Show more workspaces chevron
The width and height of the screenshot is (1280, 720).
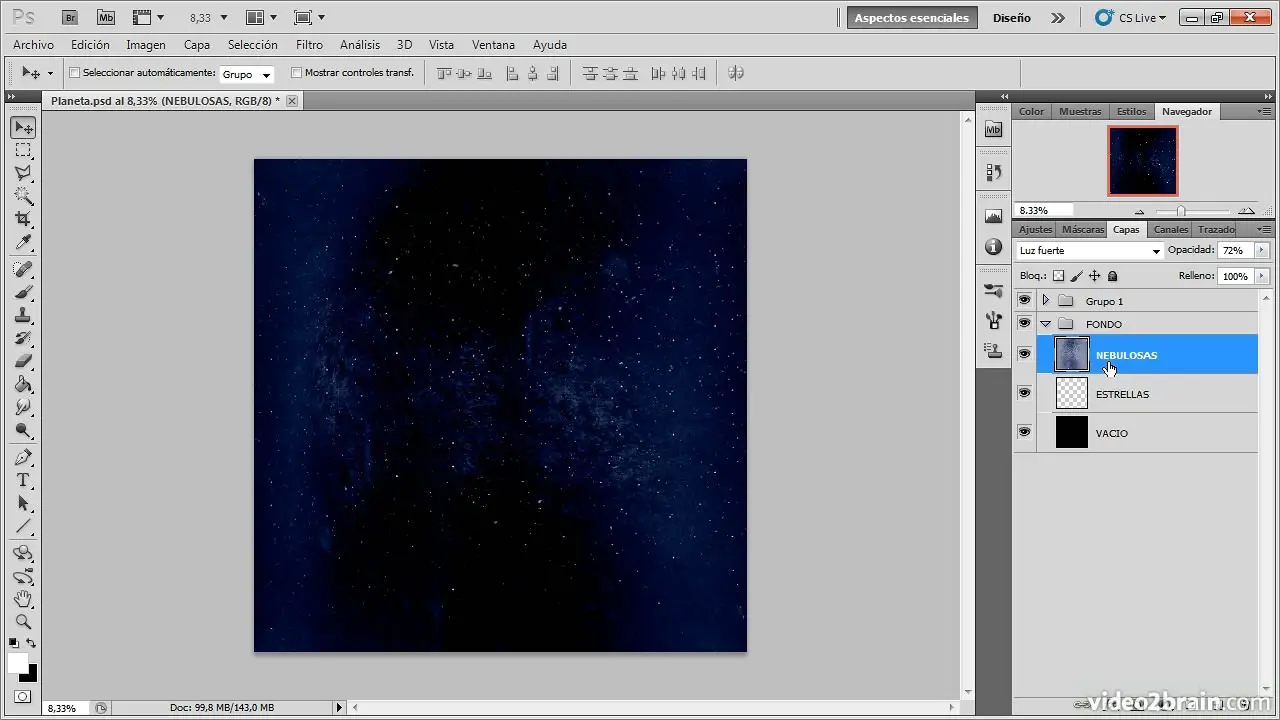point(1058,18)
